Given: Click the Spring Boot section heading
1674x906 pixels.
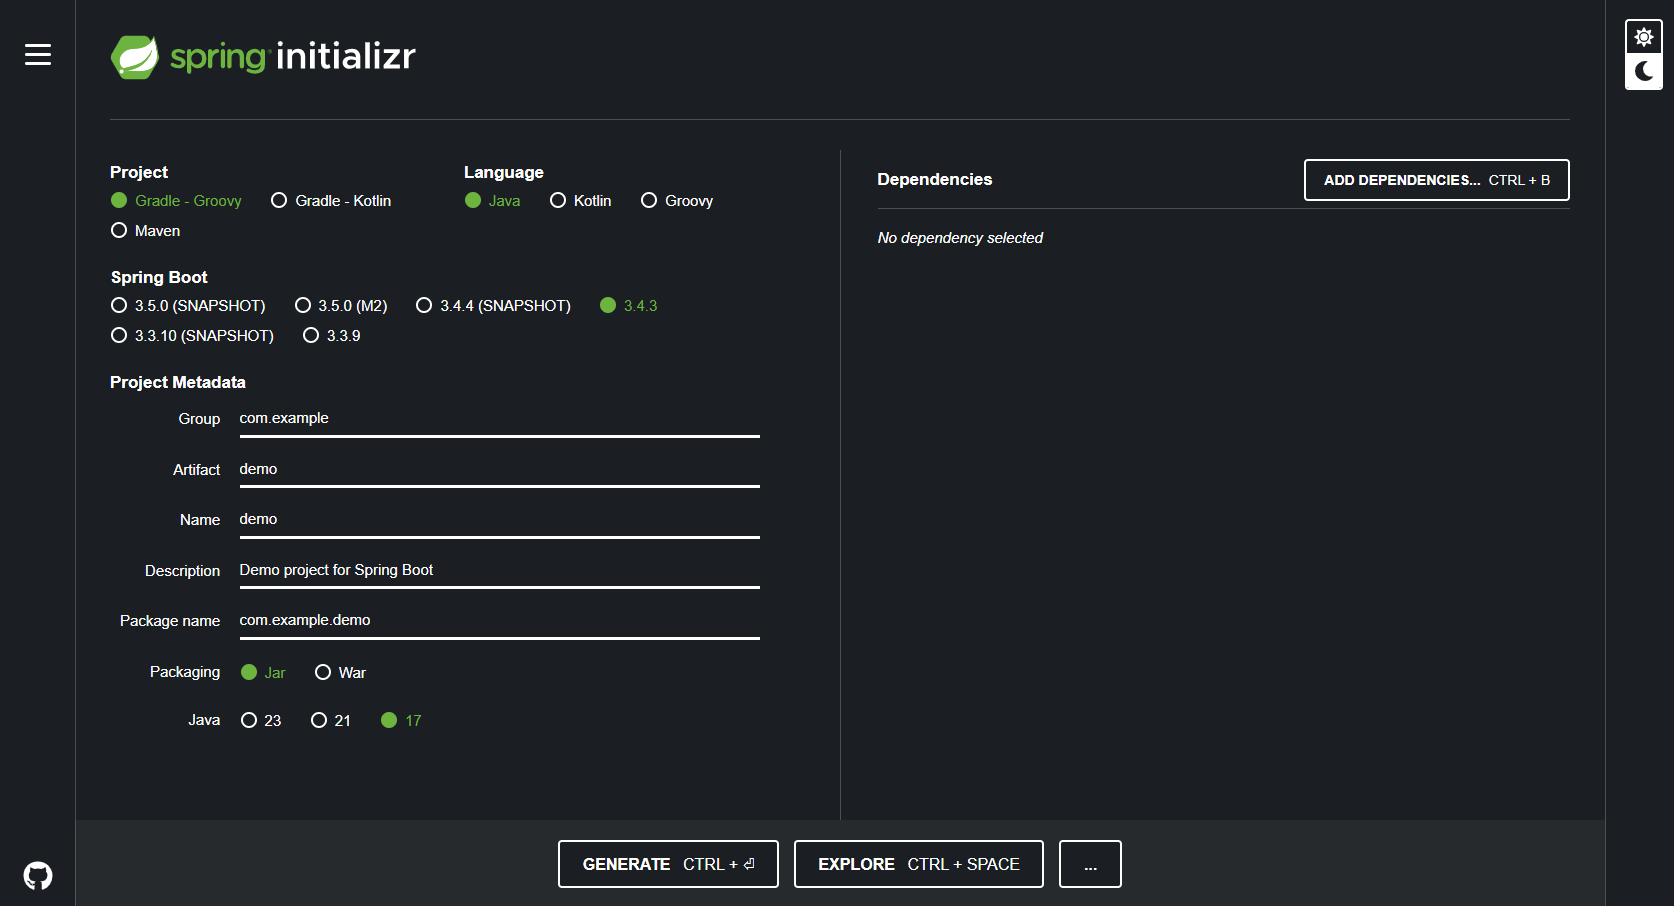Looking at the screenshot, I should click(159, 277).
